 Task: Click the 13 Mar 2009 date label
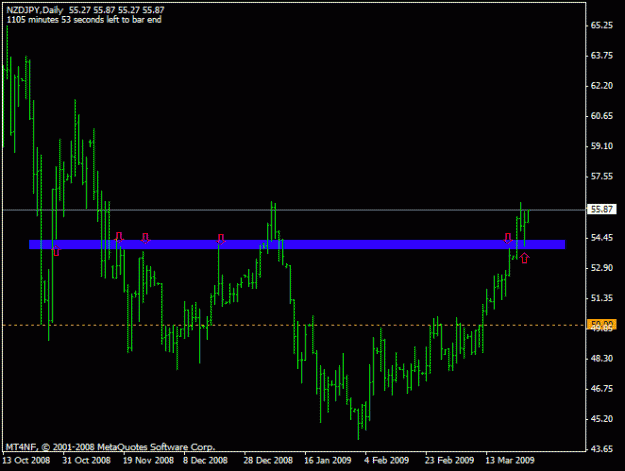[x=509, y=461]
